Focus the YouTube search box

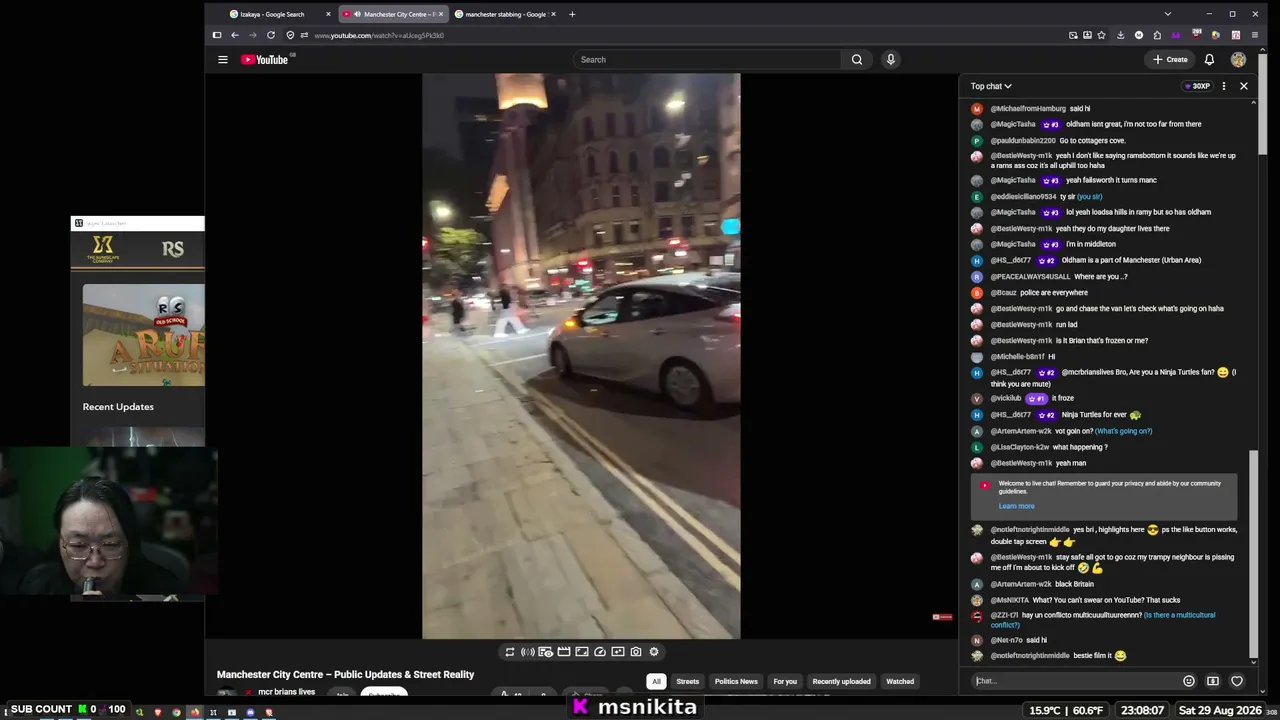pos(709,60)
